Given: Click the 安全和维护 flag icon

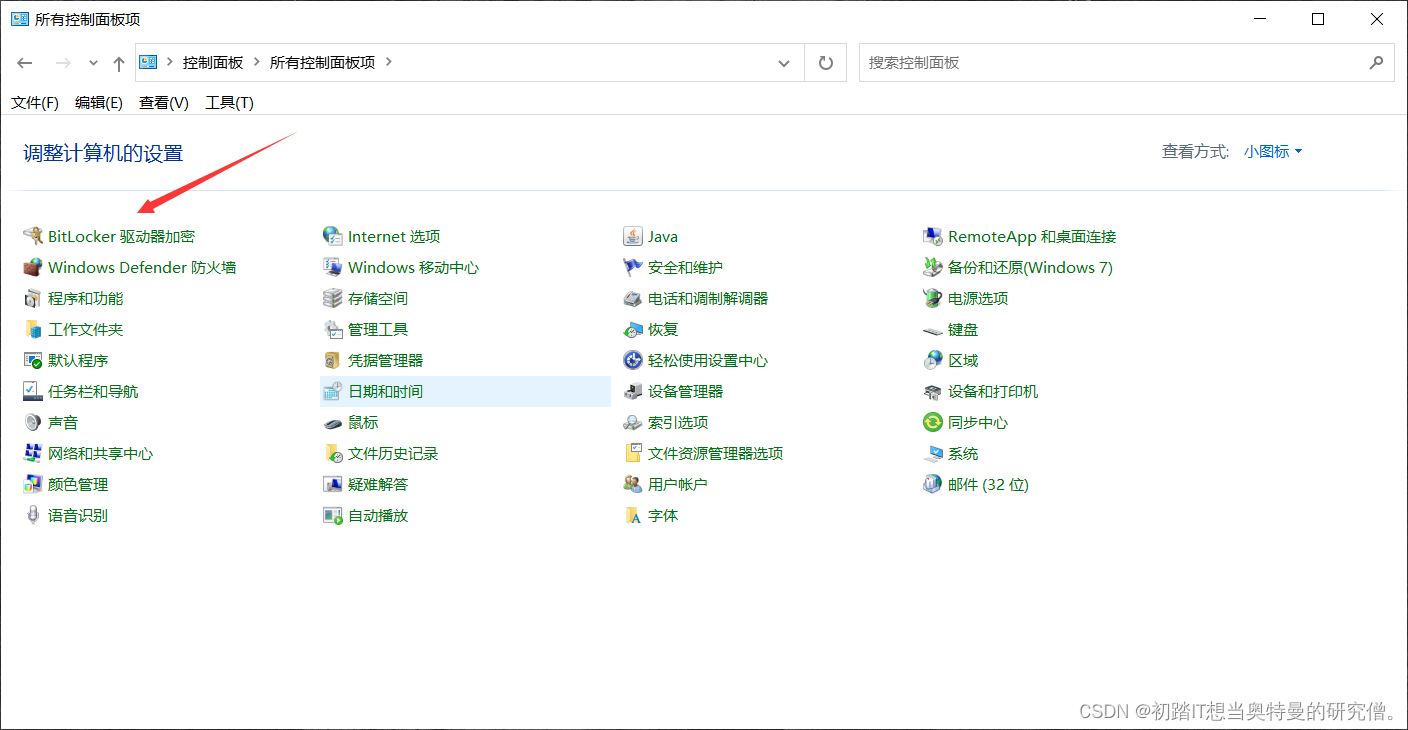Looking at the screenshot, I should [x=633, y=268].
